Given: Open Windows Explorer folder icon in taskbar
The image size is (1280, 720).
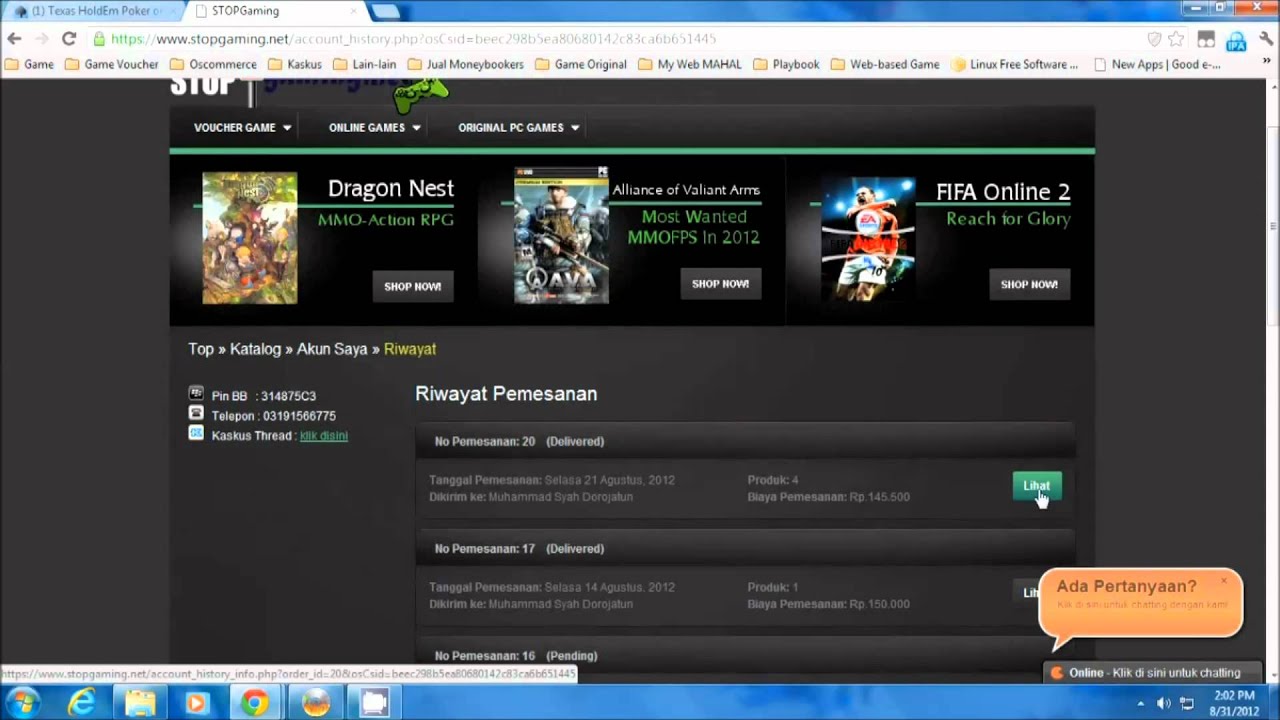Looking at the screenshot, I should tap(140, 703).
